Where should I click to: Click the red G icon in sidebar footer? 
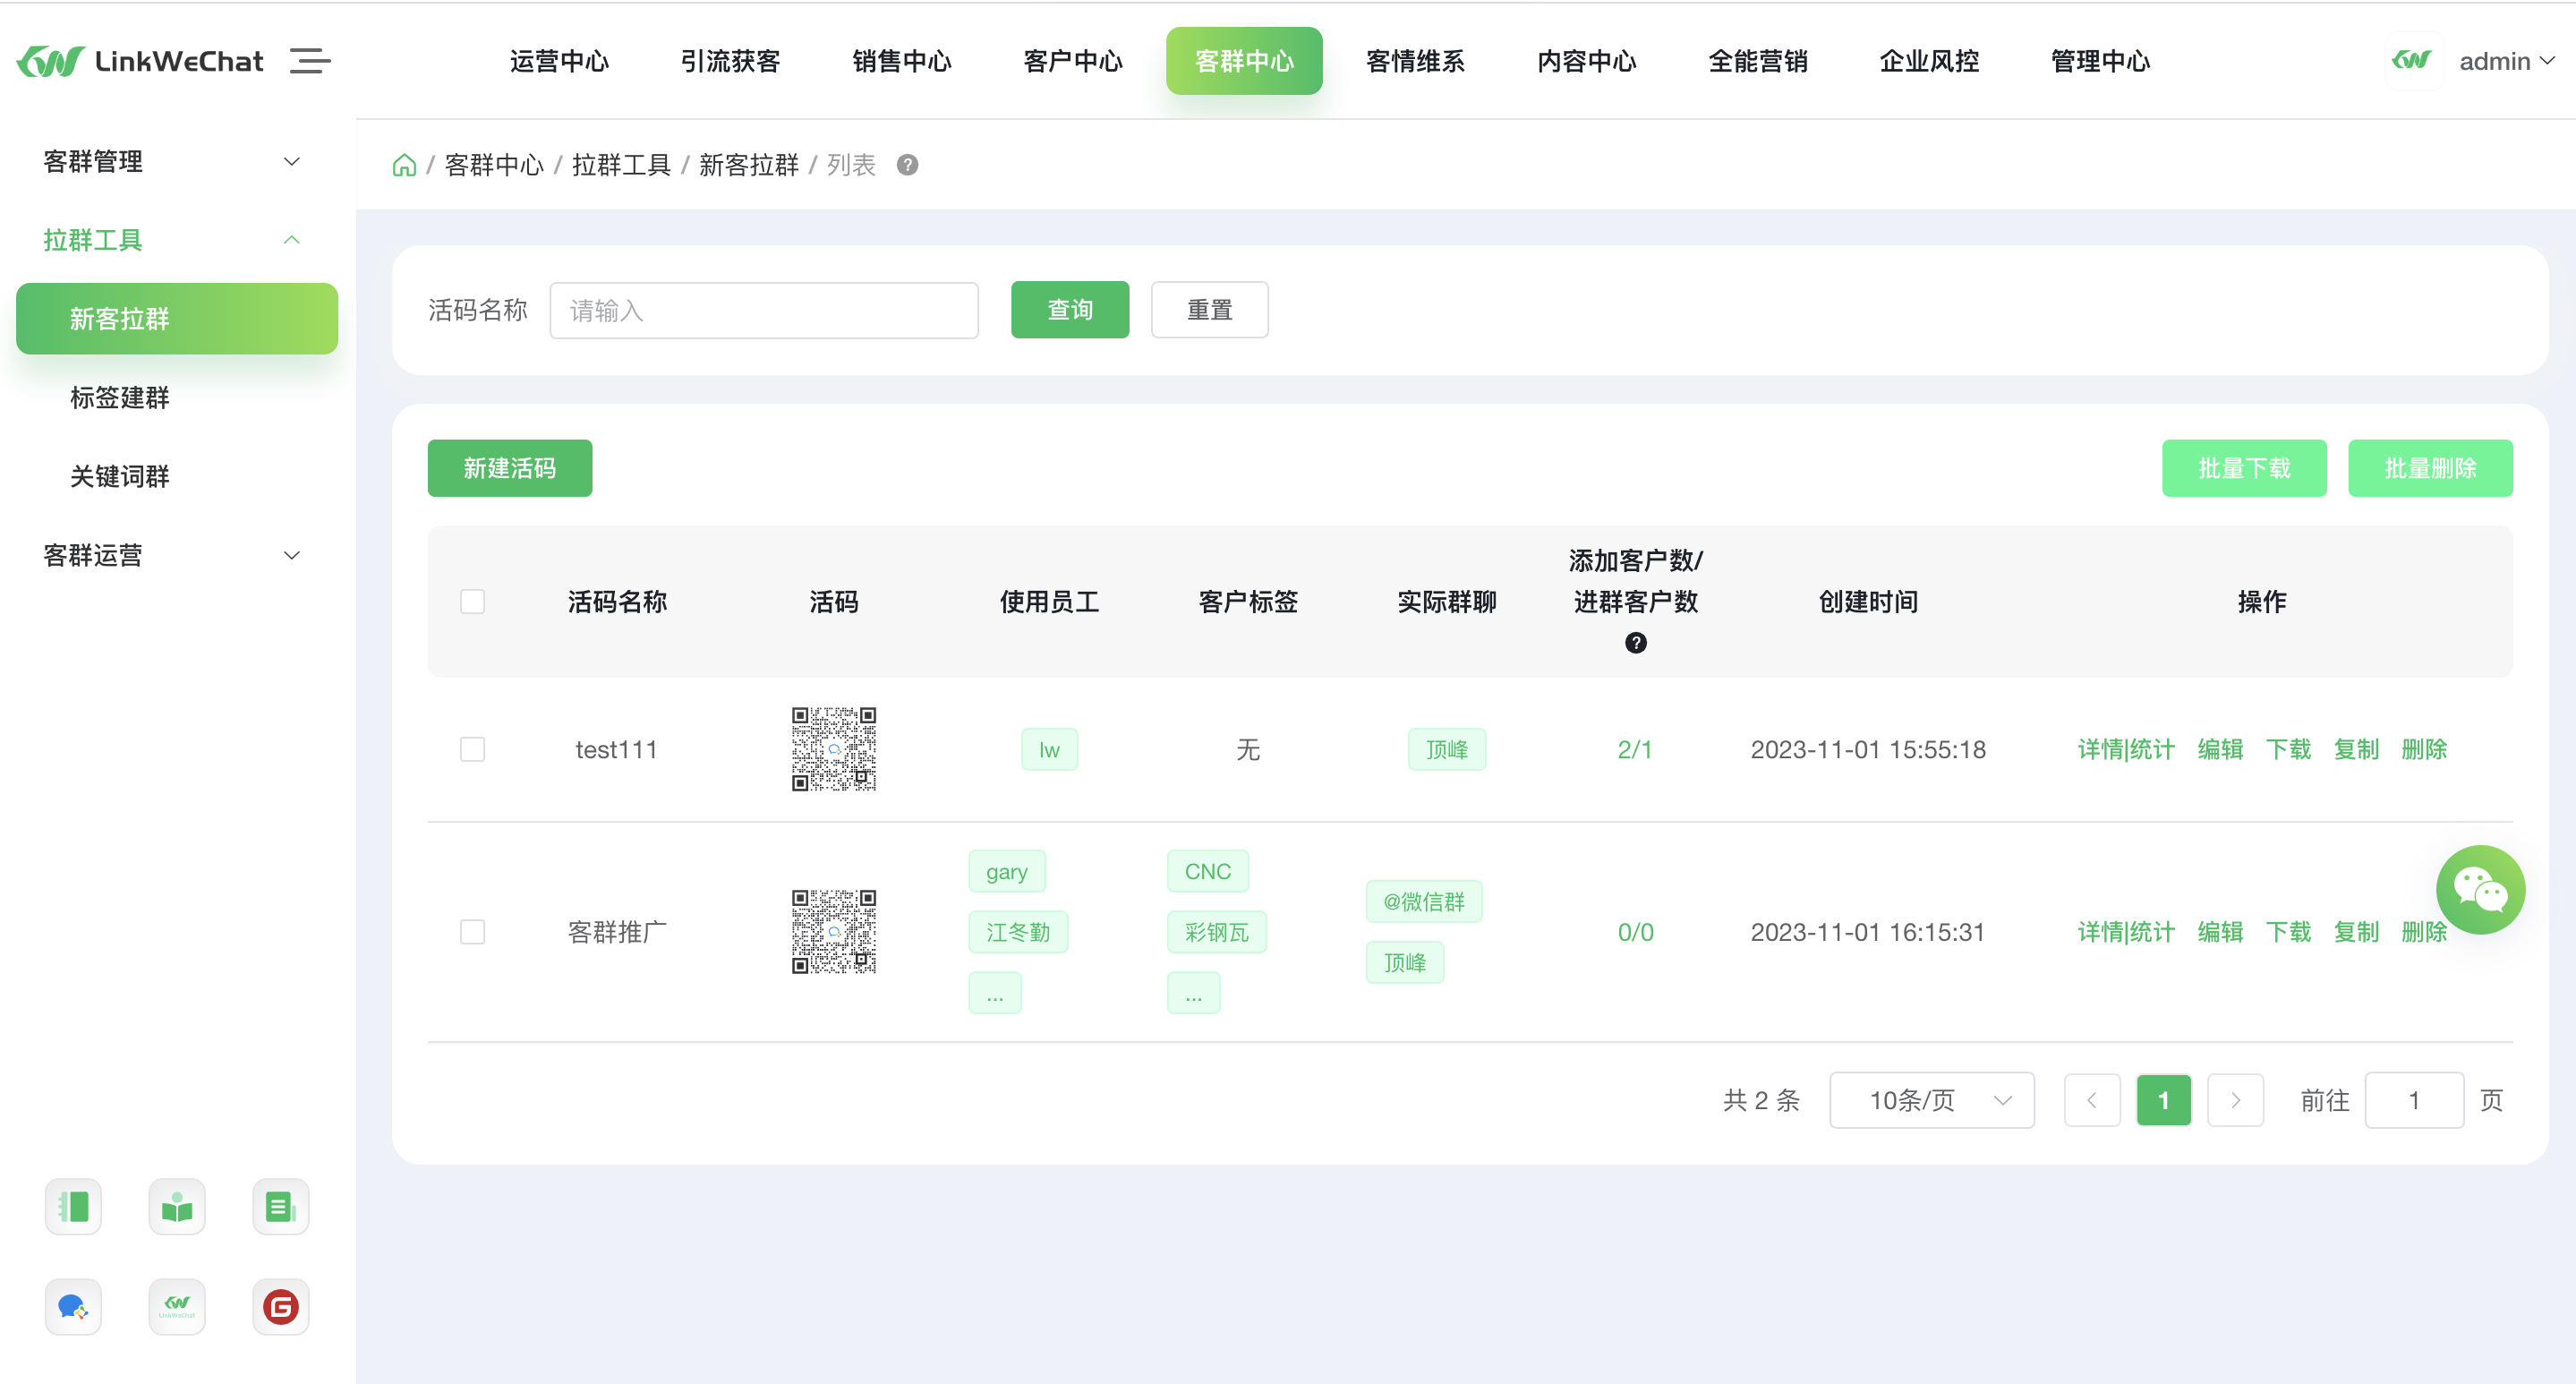tap(280, 1306)
